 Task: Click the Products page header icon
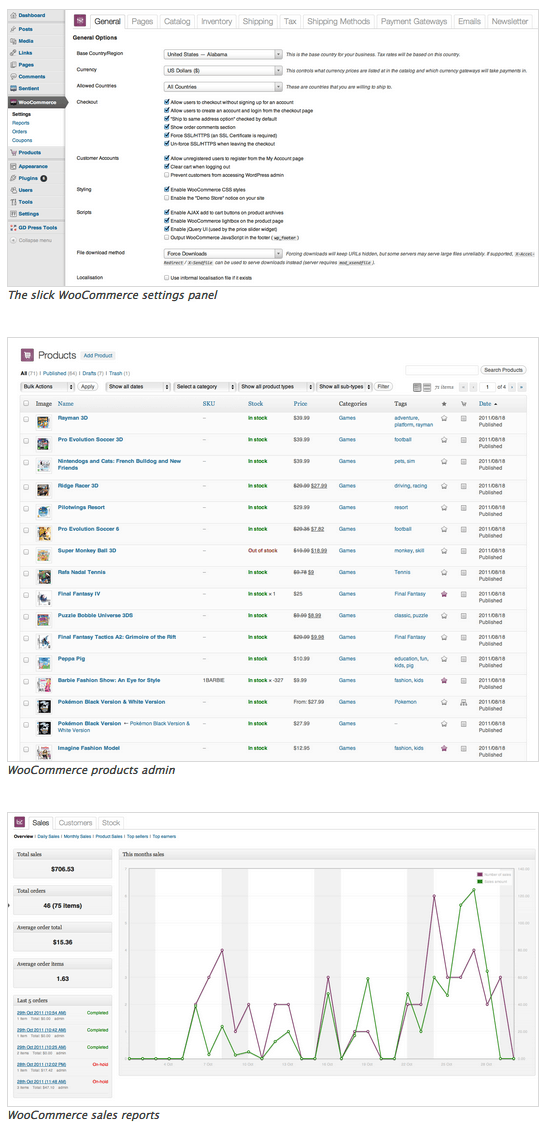(x=28, y=355)
